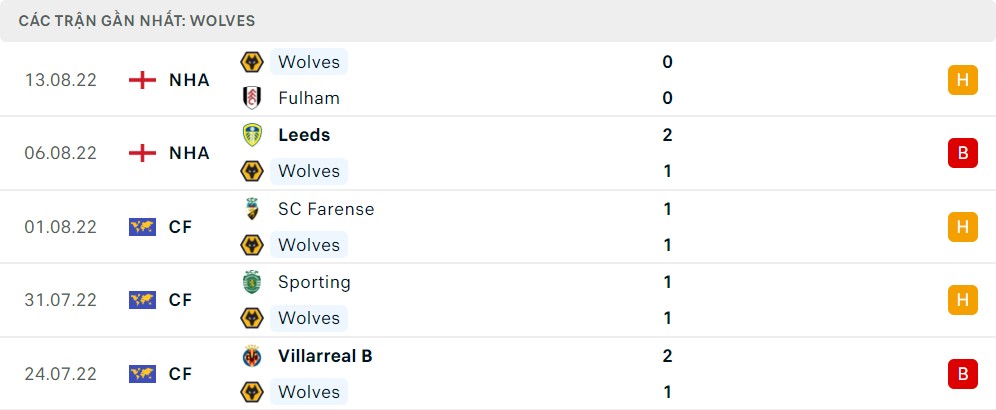Click world flag icon on 24.07.22 row
996x410 pixels.
(x=142, y=374)
